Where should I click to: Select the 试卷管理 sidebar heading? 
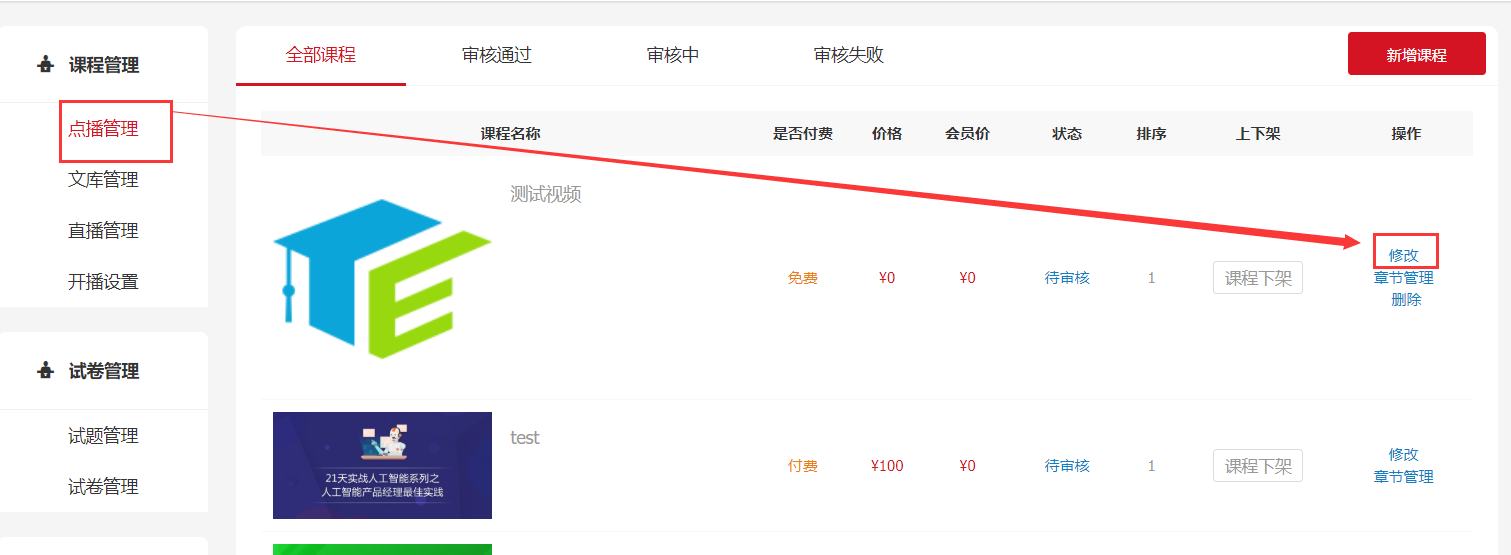(x=104, y=371)
